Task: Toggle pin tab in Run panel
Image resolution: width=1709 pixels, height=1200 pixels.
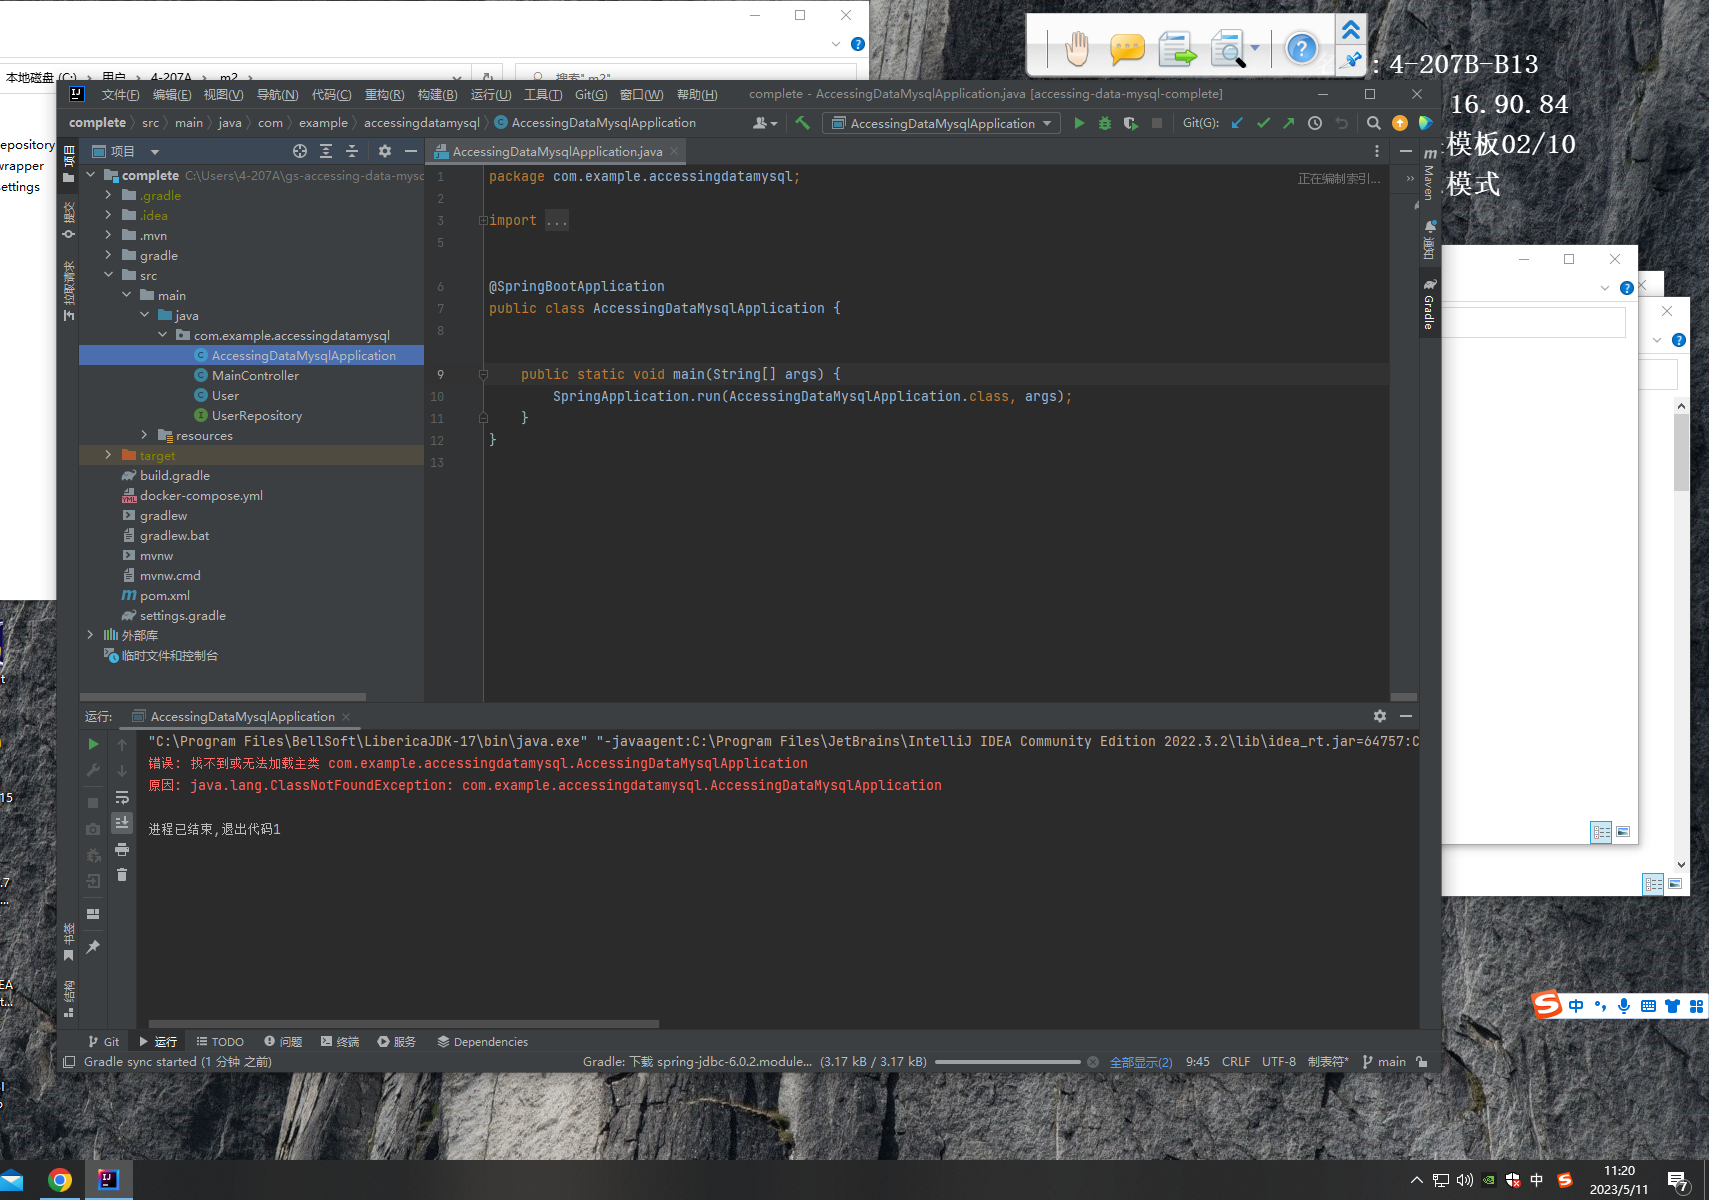Action: 93,946
